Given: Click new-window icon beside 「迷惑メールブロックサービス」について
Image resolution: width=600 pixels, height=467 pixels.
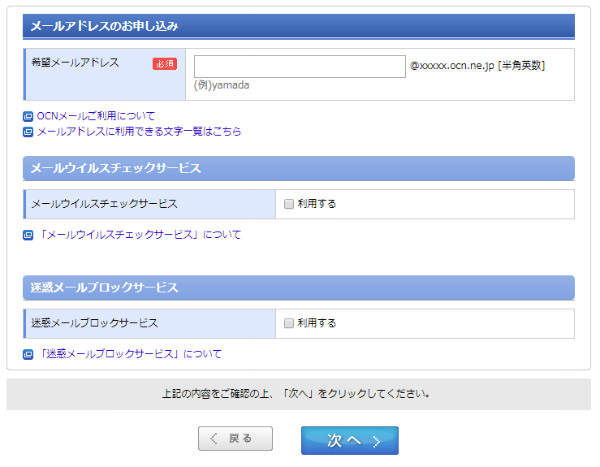Looking at the screenshot, I should pyautogui.click(x=28, y=354).
